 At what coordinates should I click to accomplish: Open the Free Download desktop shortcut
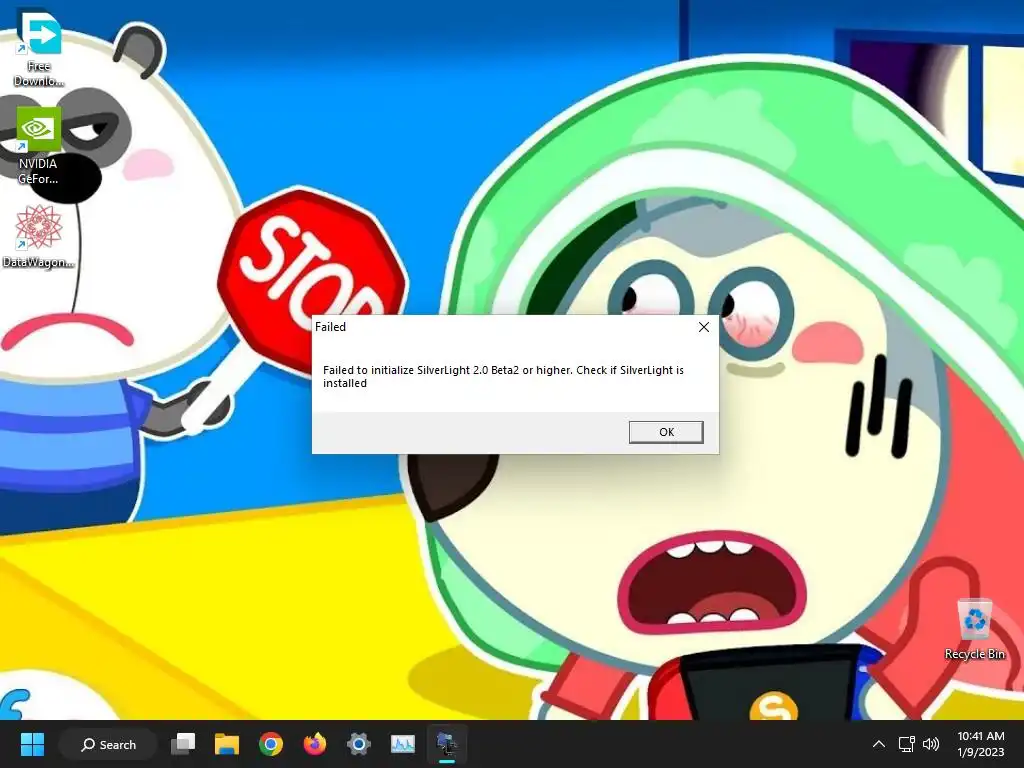point(39,47)
